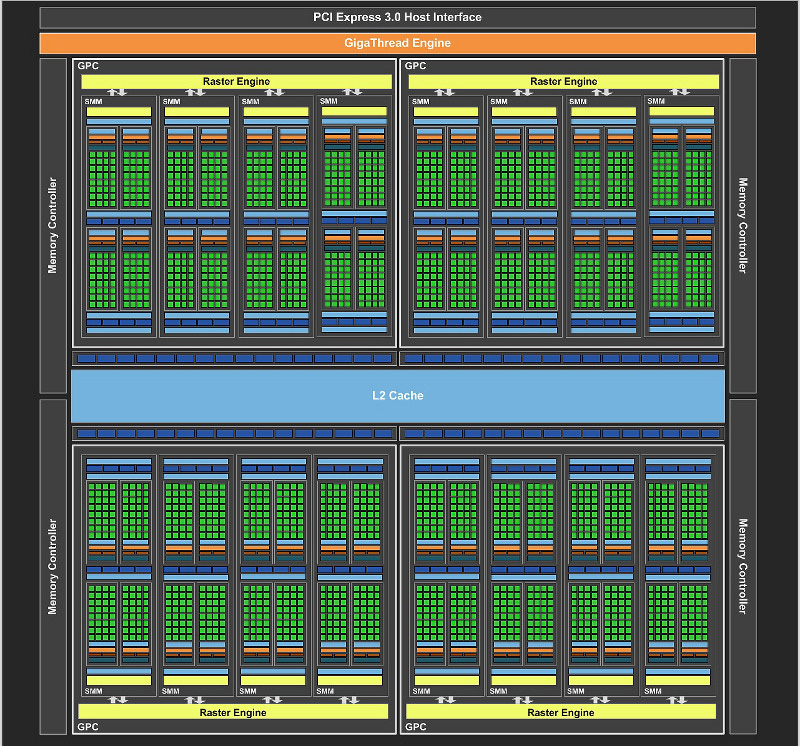Click Raster Engine bar in upper-left GPC
The height and width of the screenshot is (746, 800).
tap(236, 82)
